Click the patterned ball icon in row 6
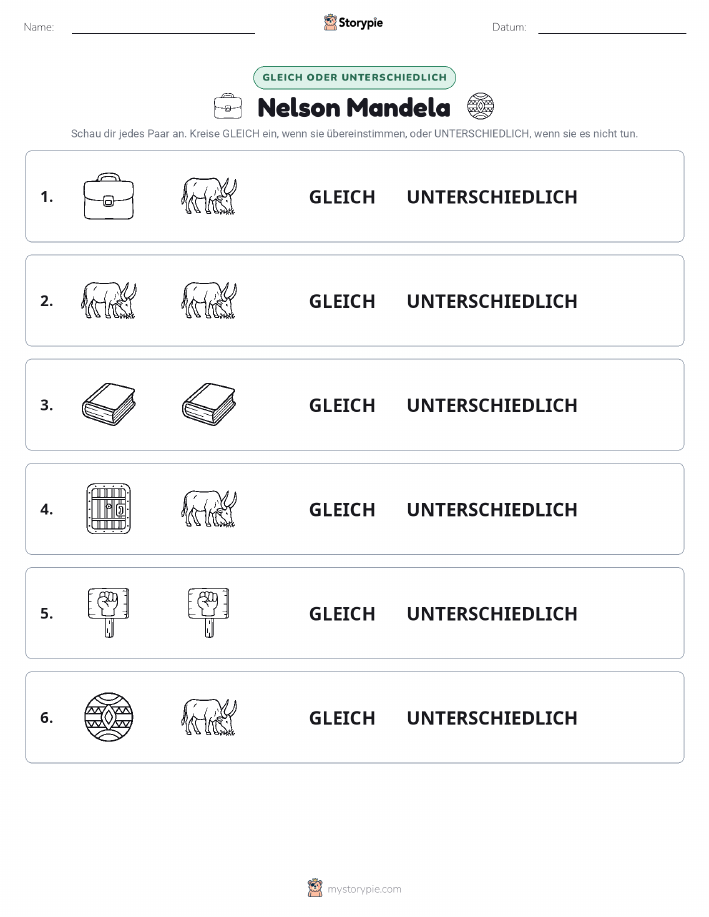709x917 pixels. tap(109, 717)
